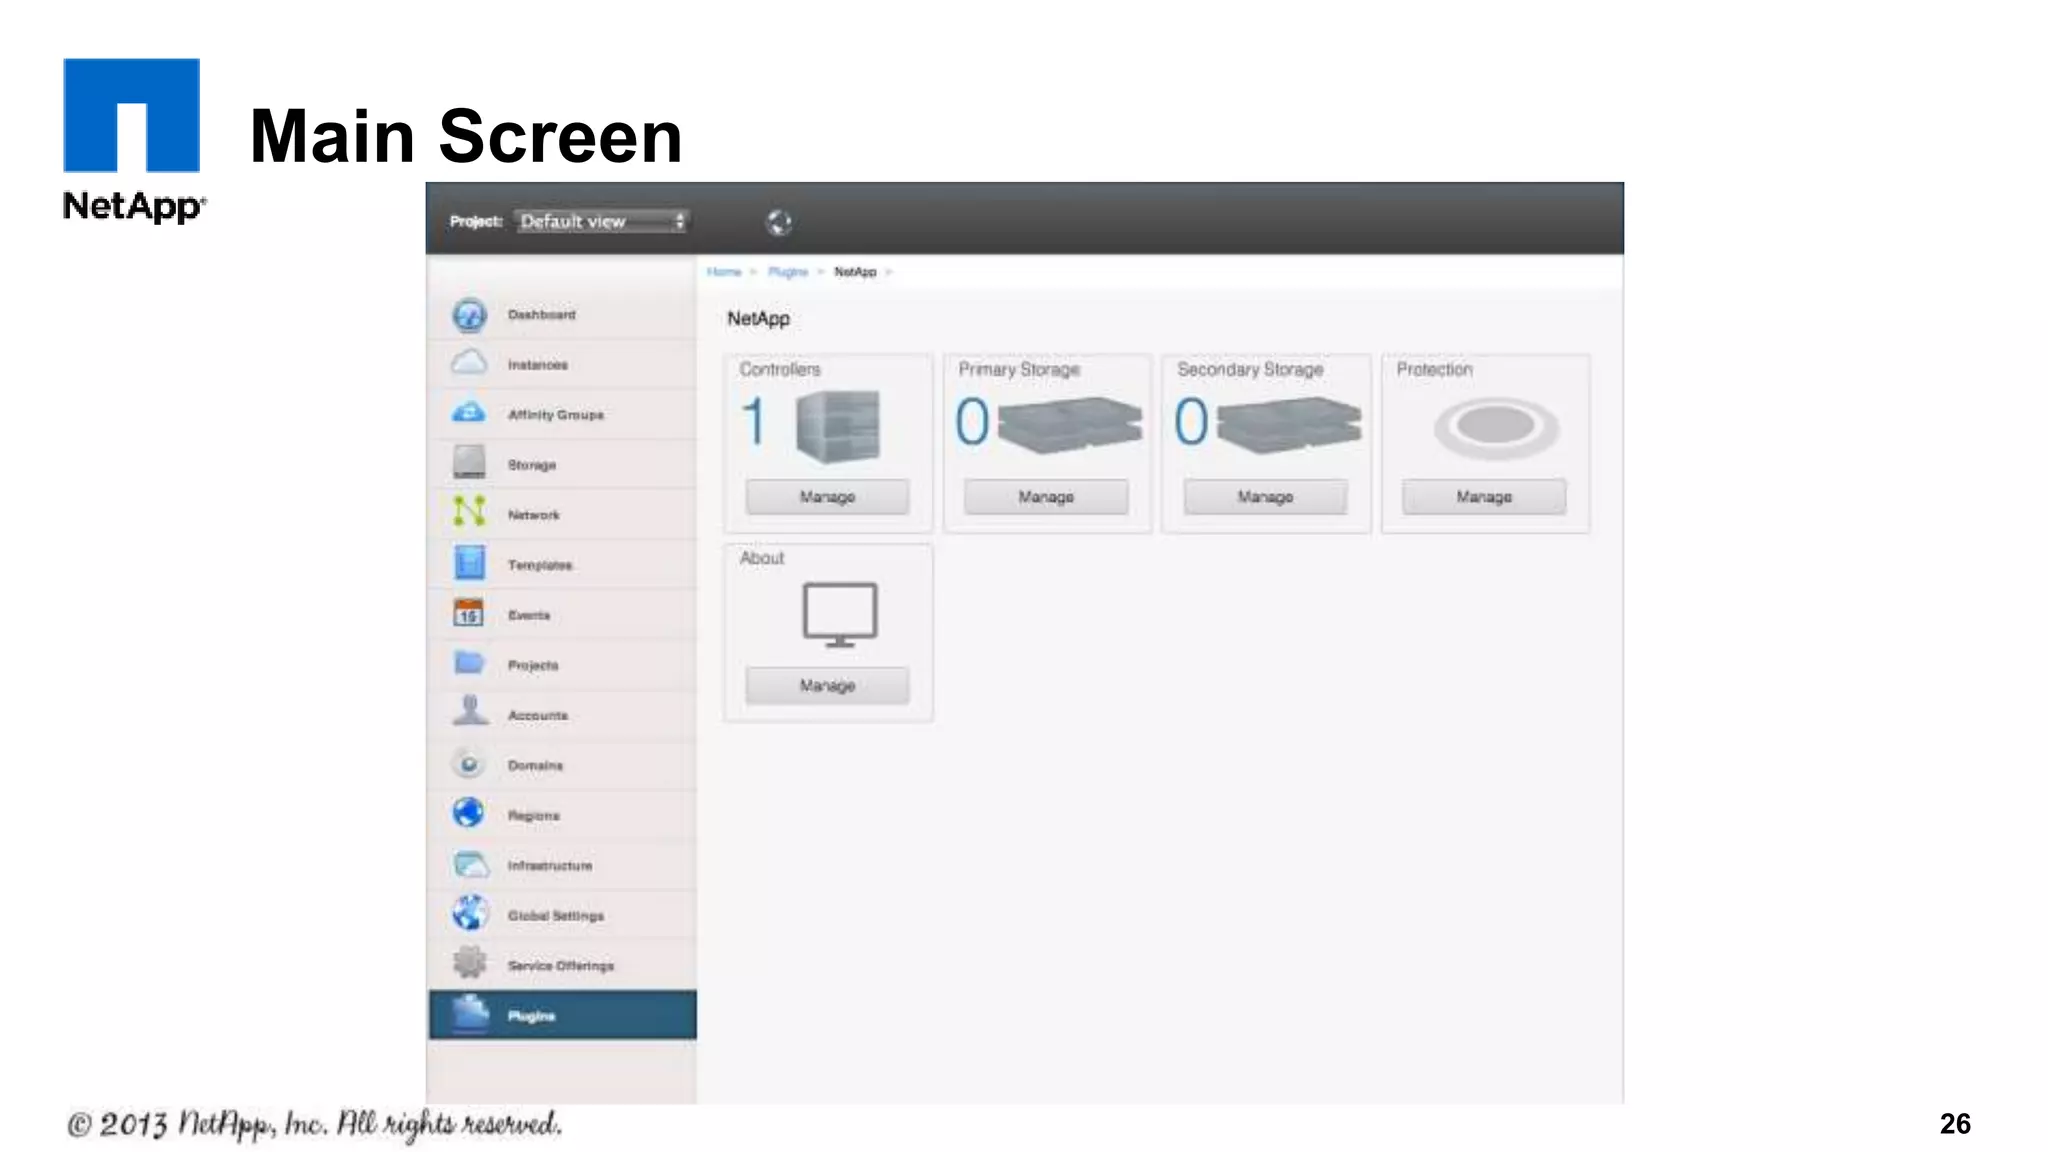
Task: Click Manage under Protection
Action: (1484, 497)
